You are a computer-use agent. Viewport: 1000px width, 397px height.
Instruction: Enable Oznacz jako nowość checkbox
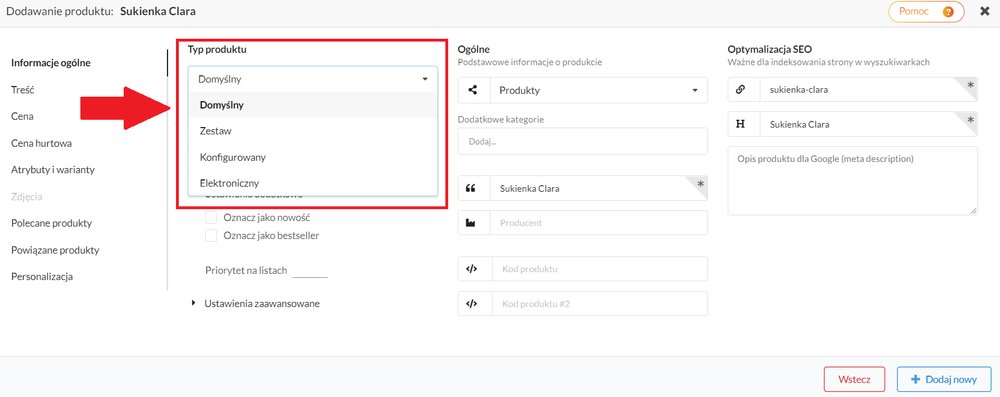[211, 218]
